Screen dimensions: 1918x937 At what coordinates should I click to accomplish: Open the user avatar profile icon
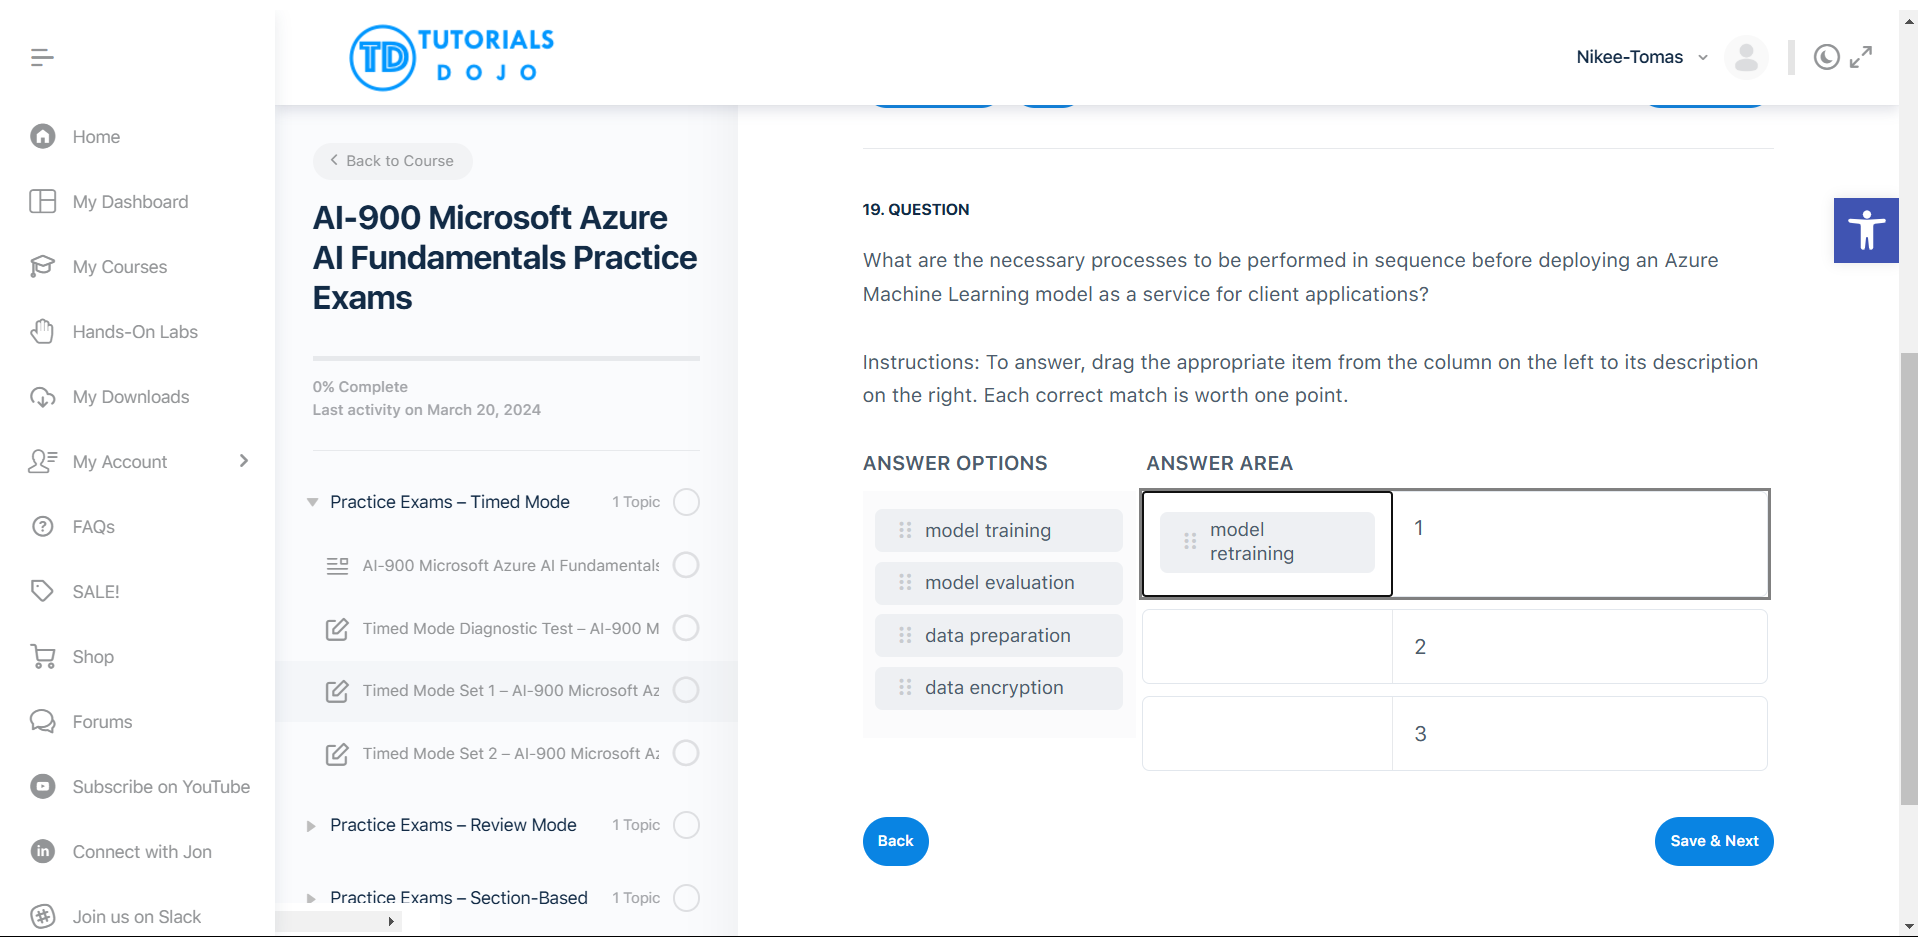(1746, 58)
